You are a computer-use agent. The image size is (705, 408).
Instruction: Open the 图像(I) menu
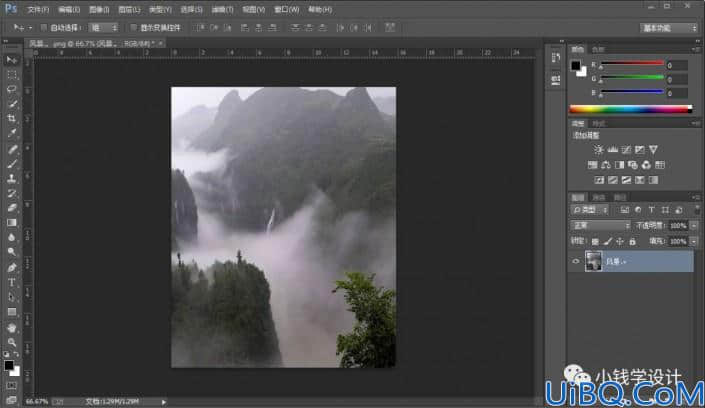point(99,9)
